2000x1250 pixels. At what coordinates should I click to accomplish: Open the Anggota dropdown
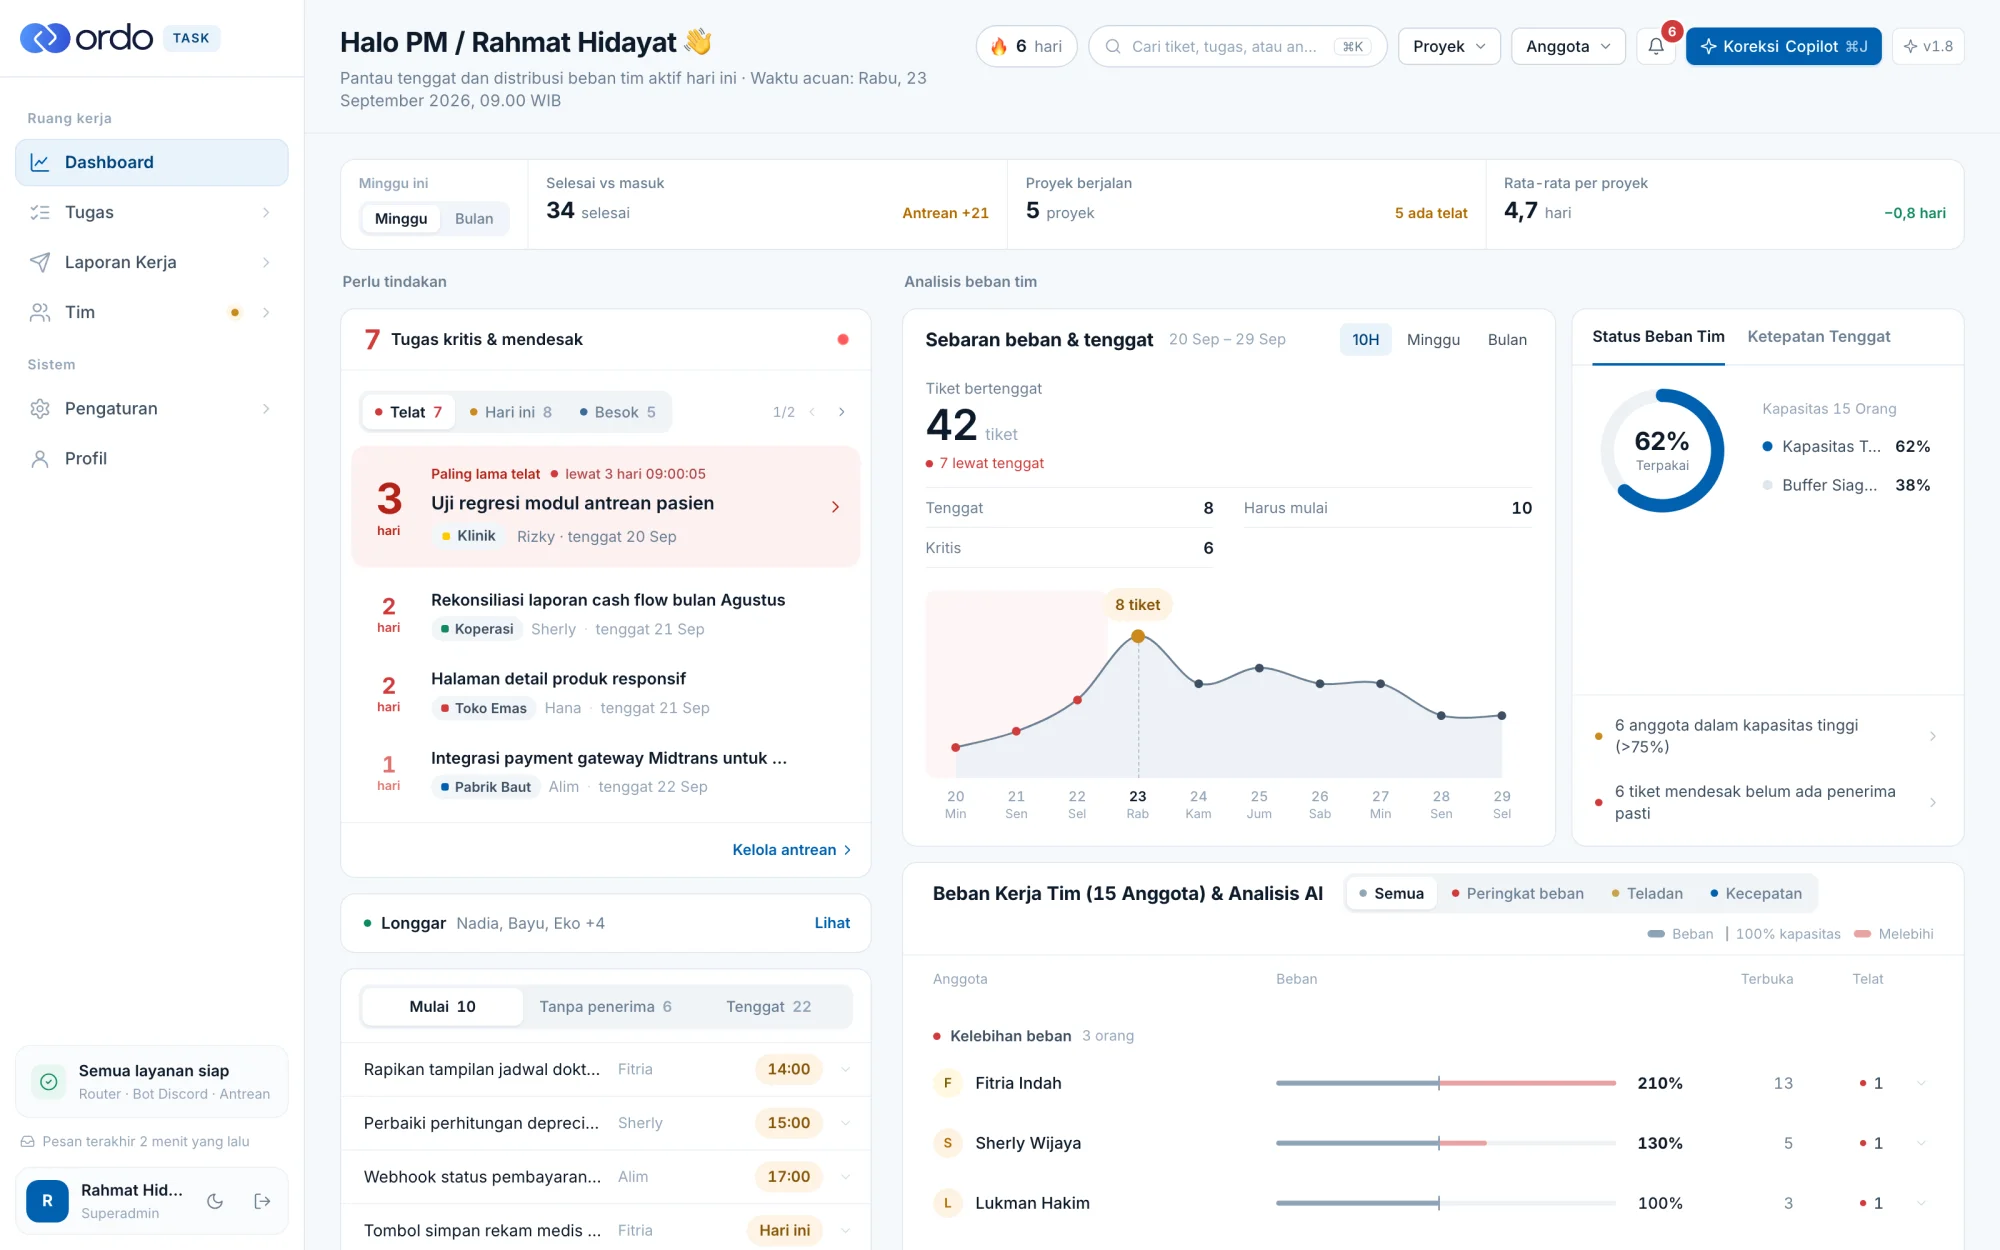point(1568,46)
